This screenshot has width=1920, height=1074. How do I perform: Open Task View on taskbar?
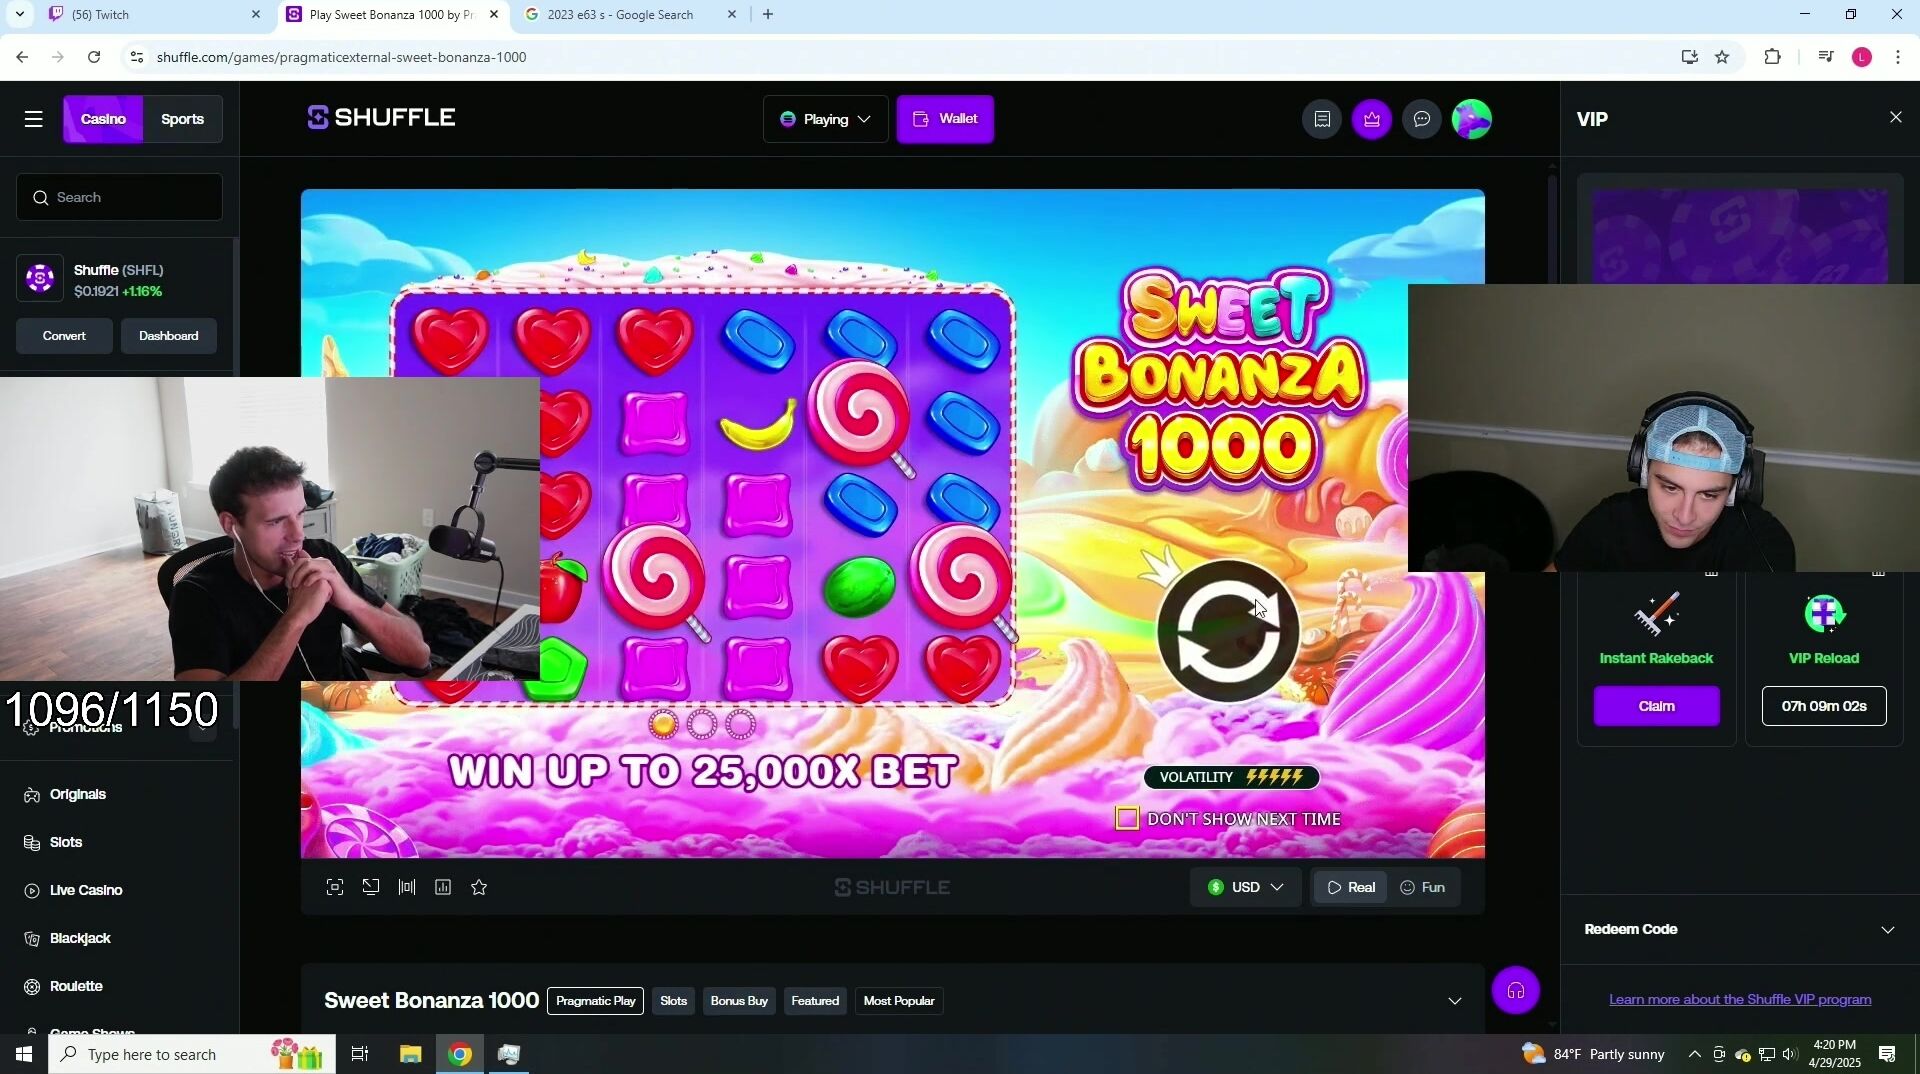(x=360, y=1054)
